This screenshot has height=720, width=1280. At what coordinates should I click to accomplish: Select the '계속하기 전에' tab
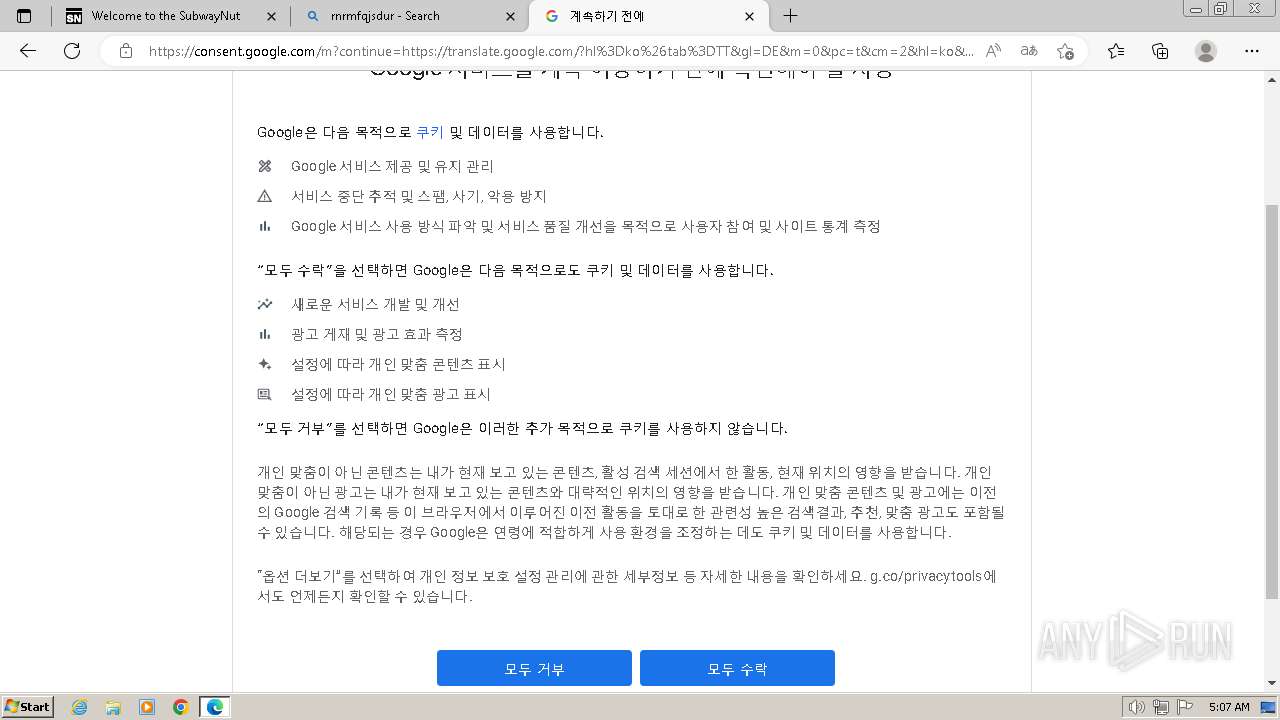(648, 16)
